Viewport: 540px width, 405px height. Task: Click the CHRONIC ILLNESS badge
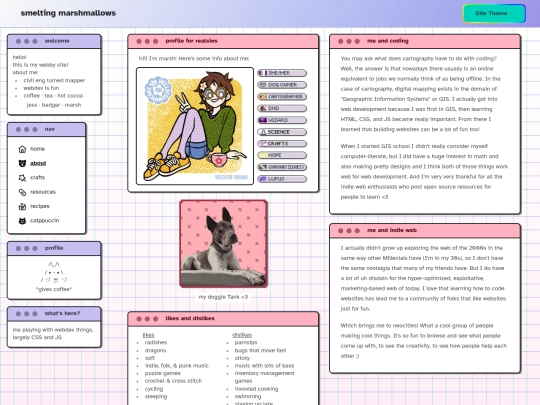tap(282, 167)
